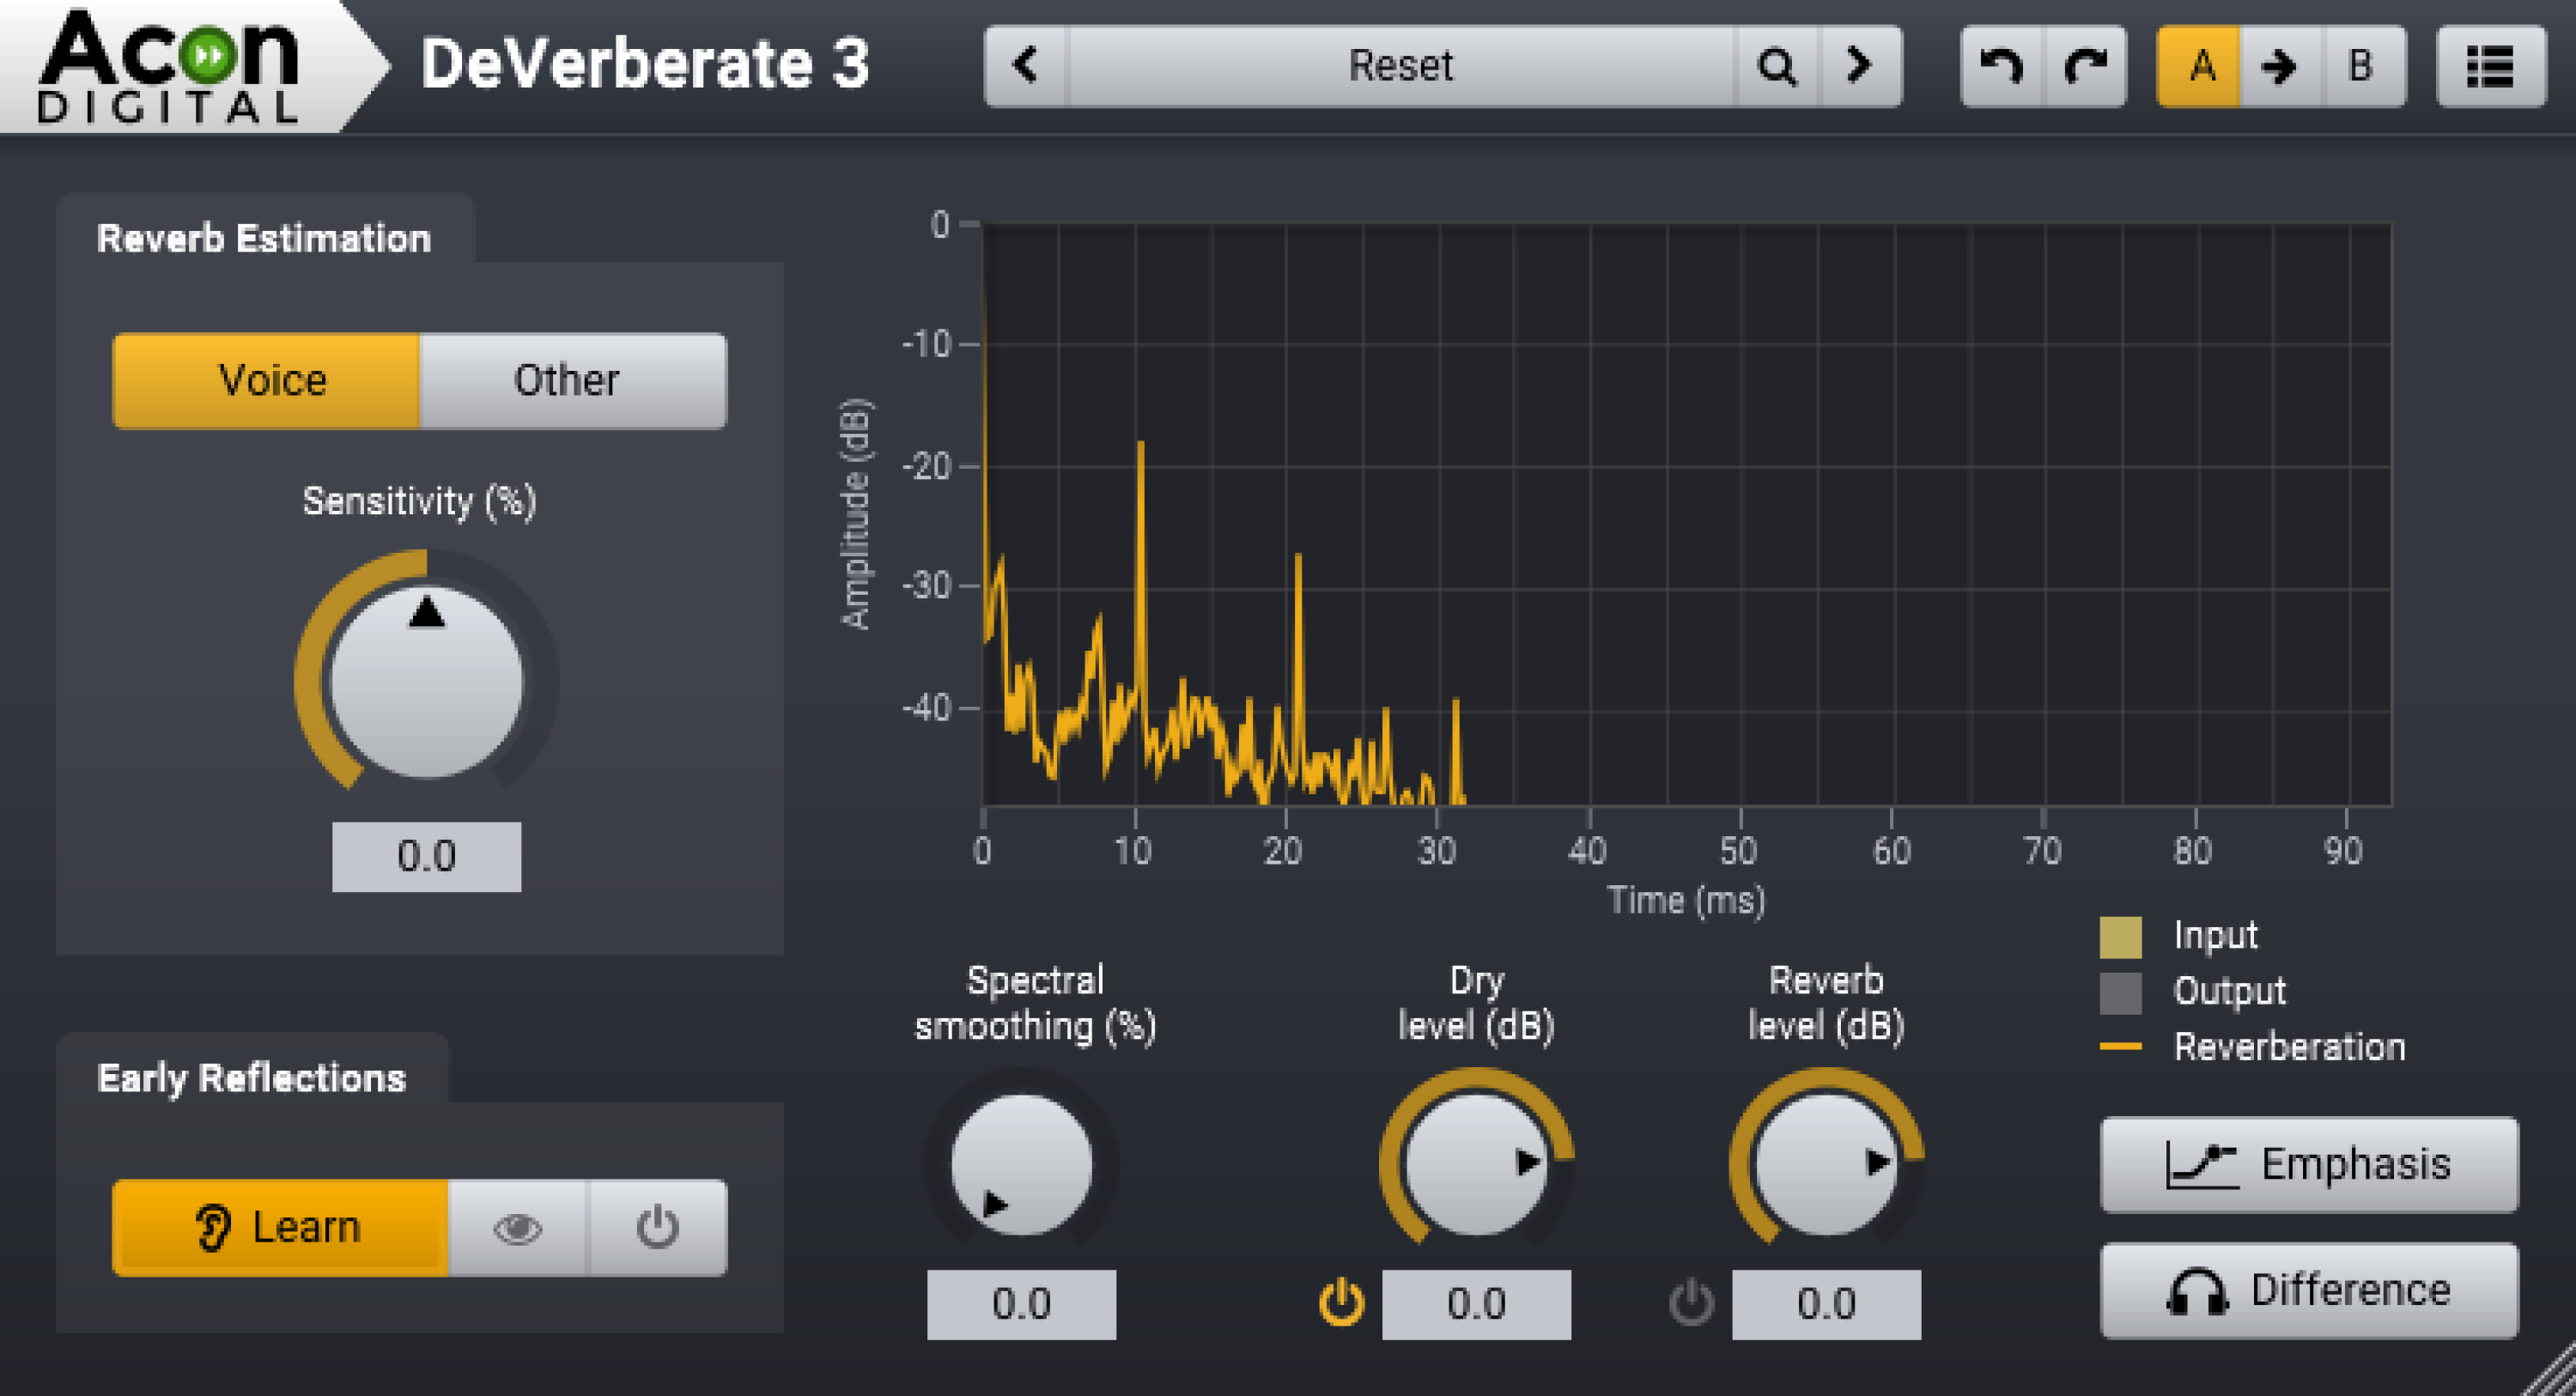Click the Reset preset name field
The width and height of the screenshot is (2576, 1396).
pos(1400,66)
